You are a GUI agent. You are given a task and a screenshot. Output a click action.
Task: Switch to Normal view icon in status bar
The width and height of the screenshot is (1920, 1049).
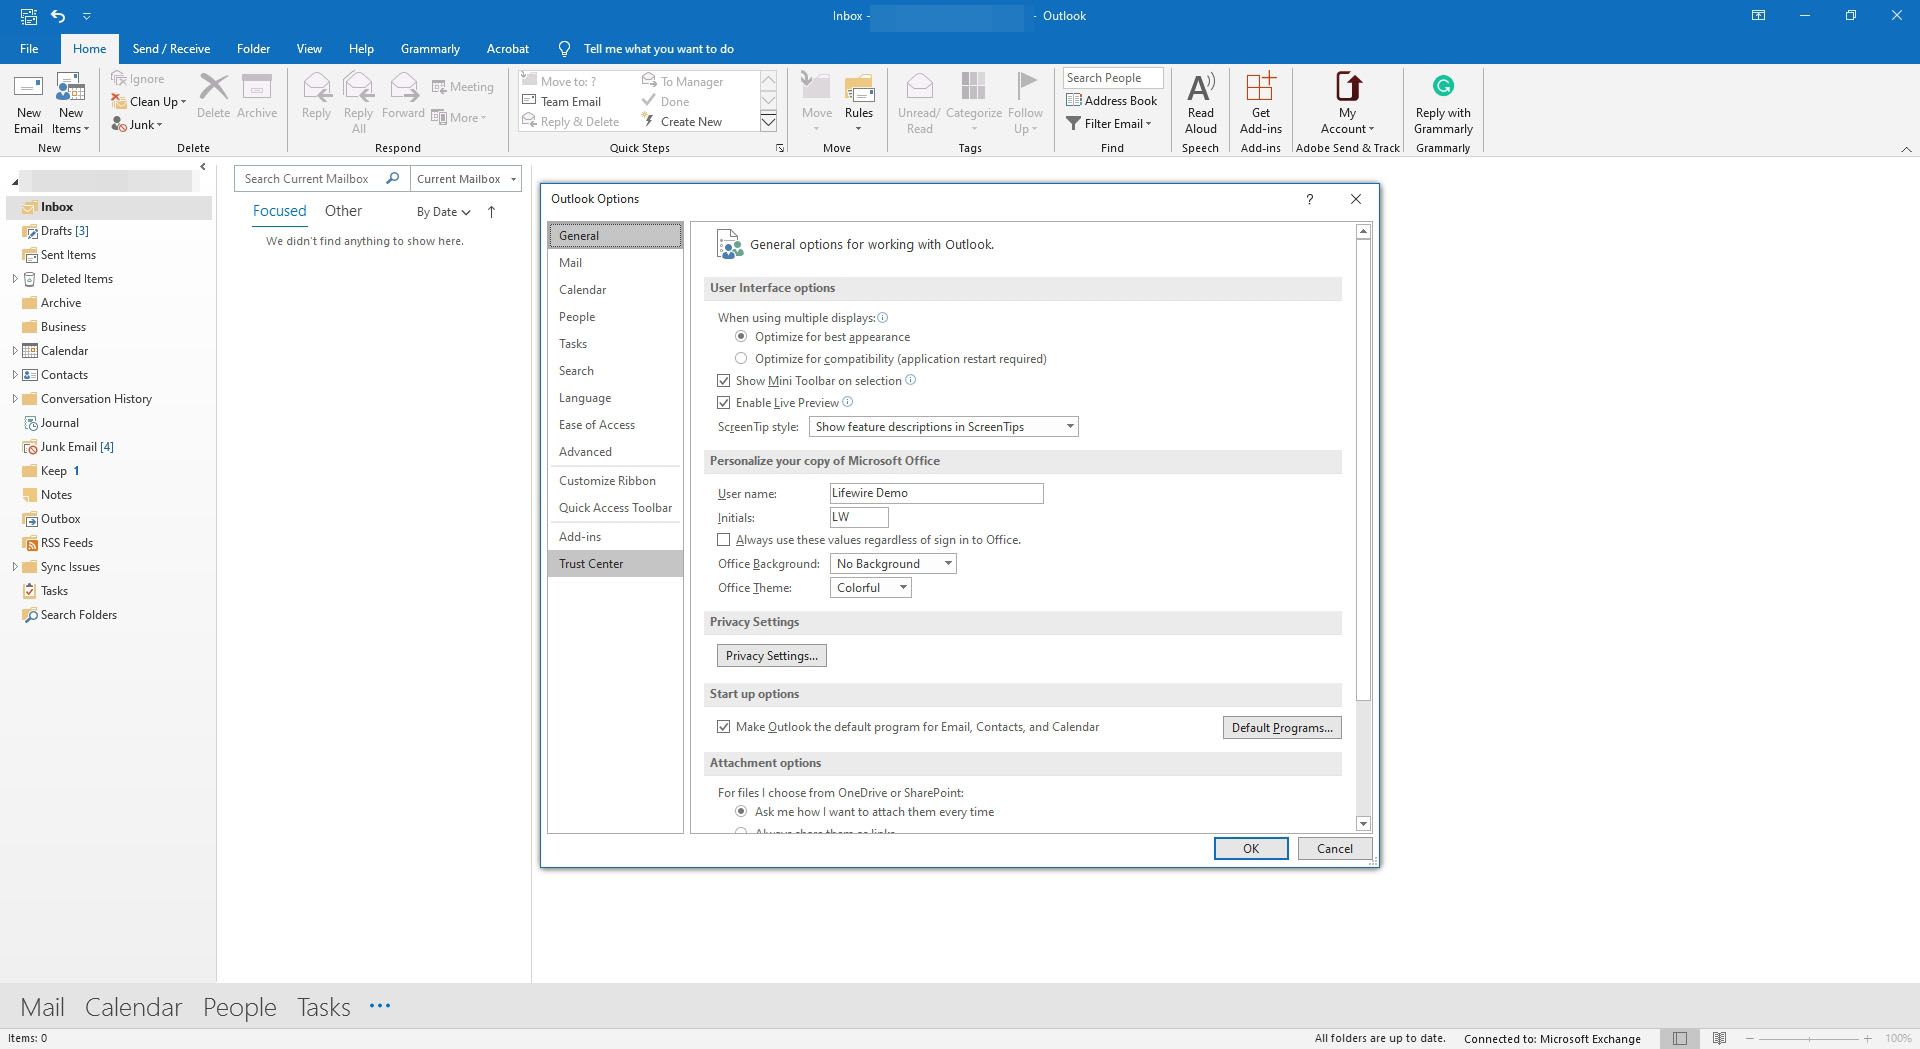(x=1680, y=1038)
